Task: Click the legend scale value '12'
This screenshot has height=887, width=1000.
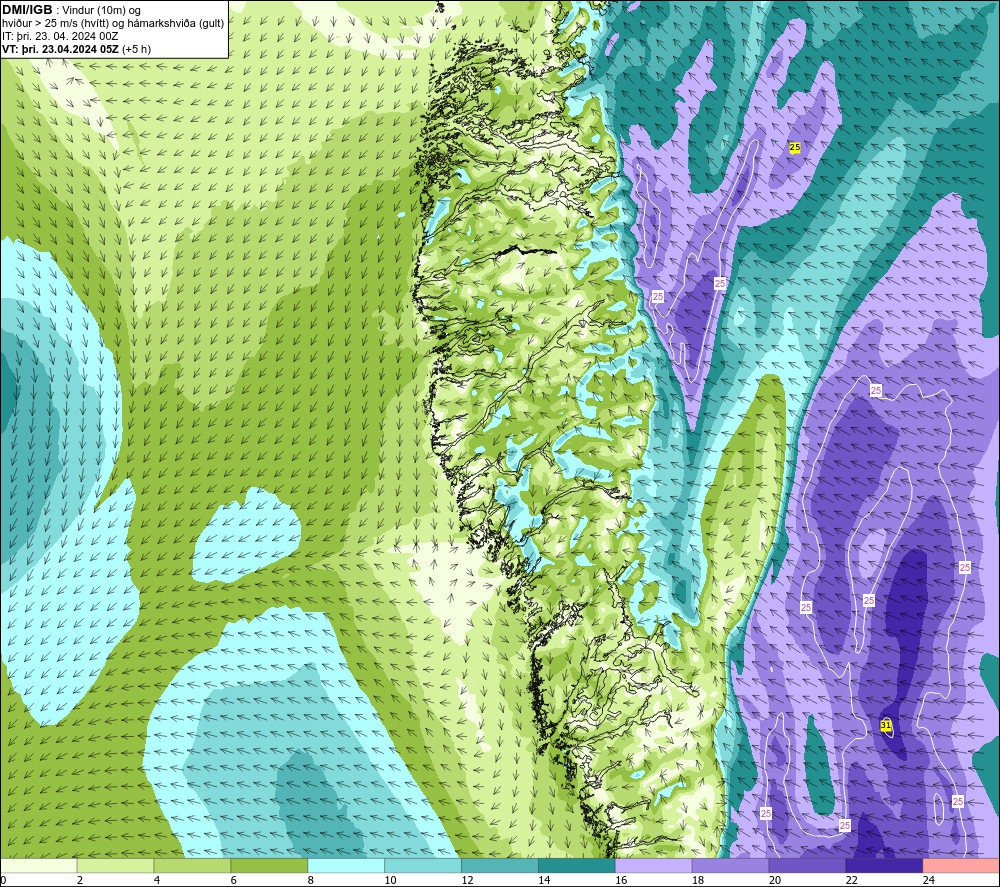Action: pyautogui.click(x=467, y=880)
